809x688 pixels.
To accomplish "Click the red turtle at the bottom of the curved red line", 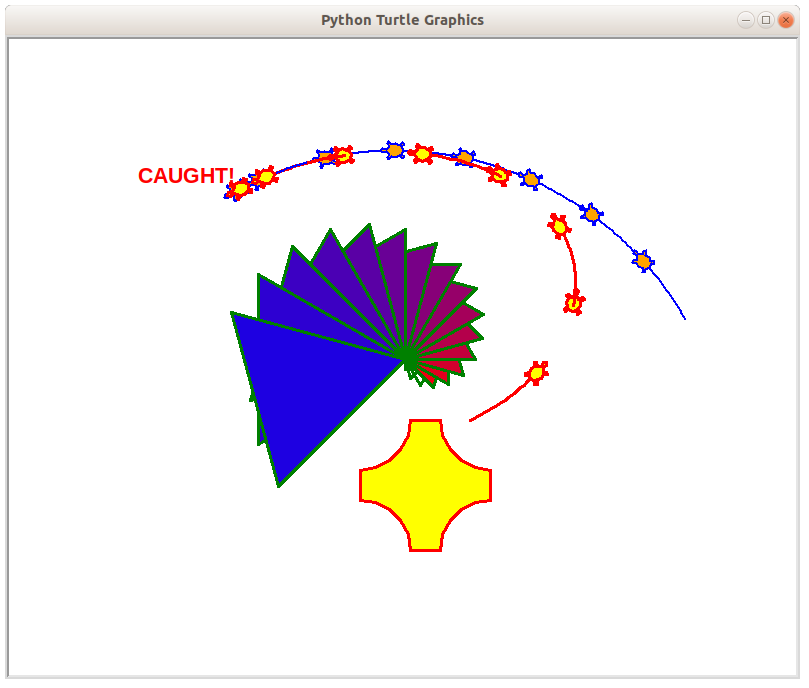I will tap(574, 303).
